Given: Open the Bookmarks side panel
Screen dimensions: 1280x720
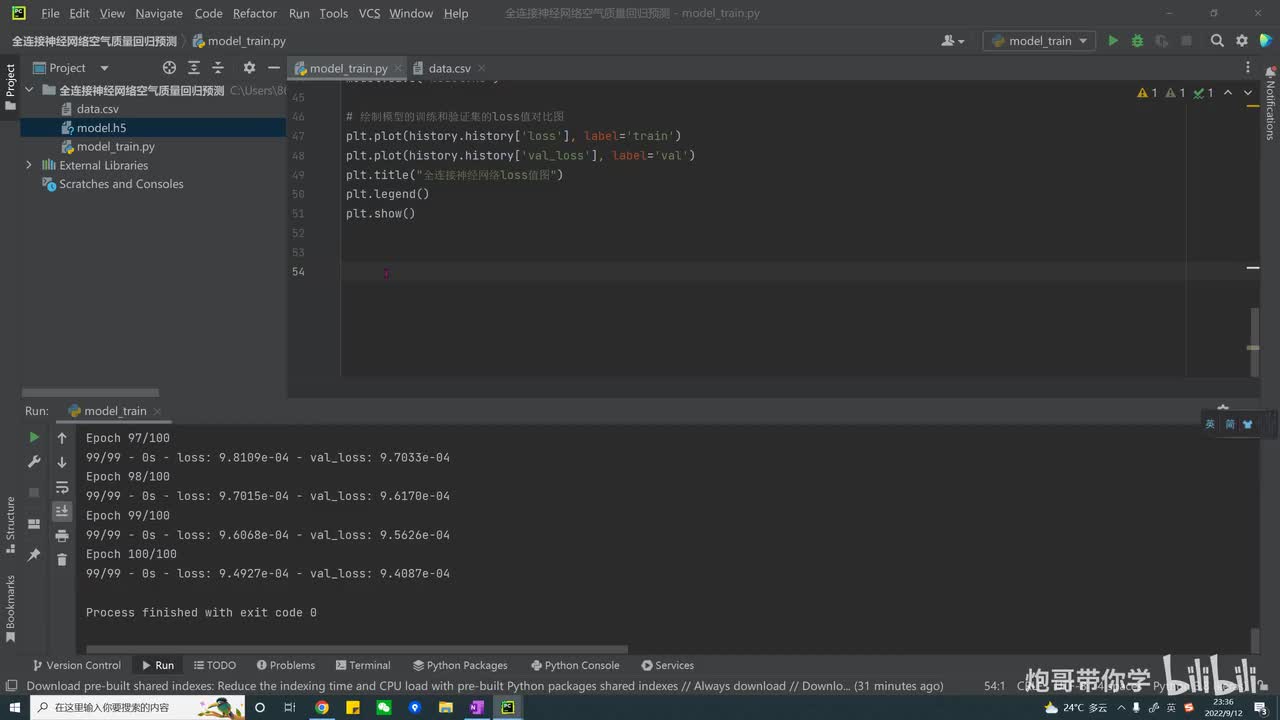Looking at the screenshot, I should tap(10, 611).
